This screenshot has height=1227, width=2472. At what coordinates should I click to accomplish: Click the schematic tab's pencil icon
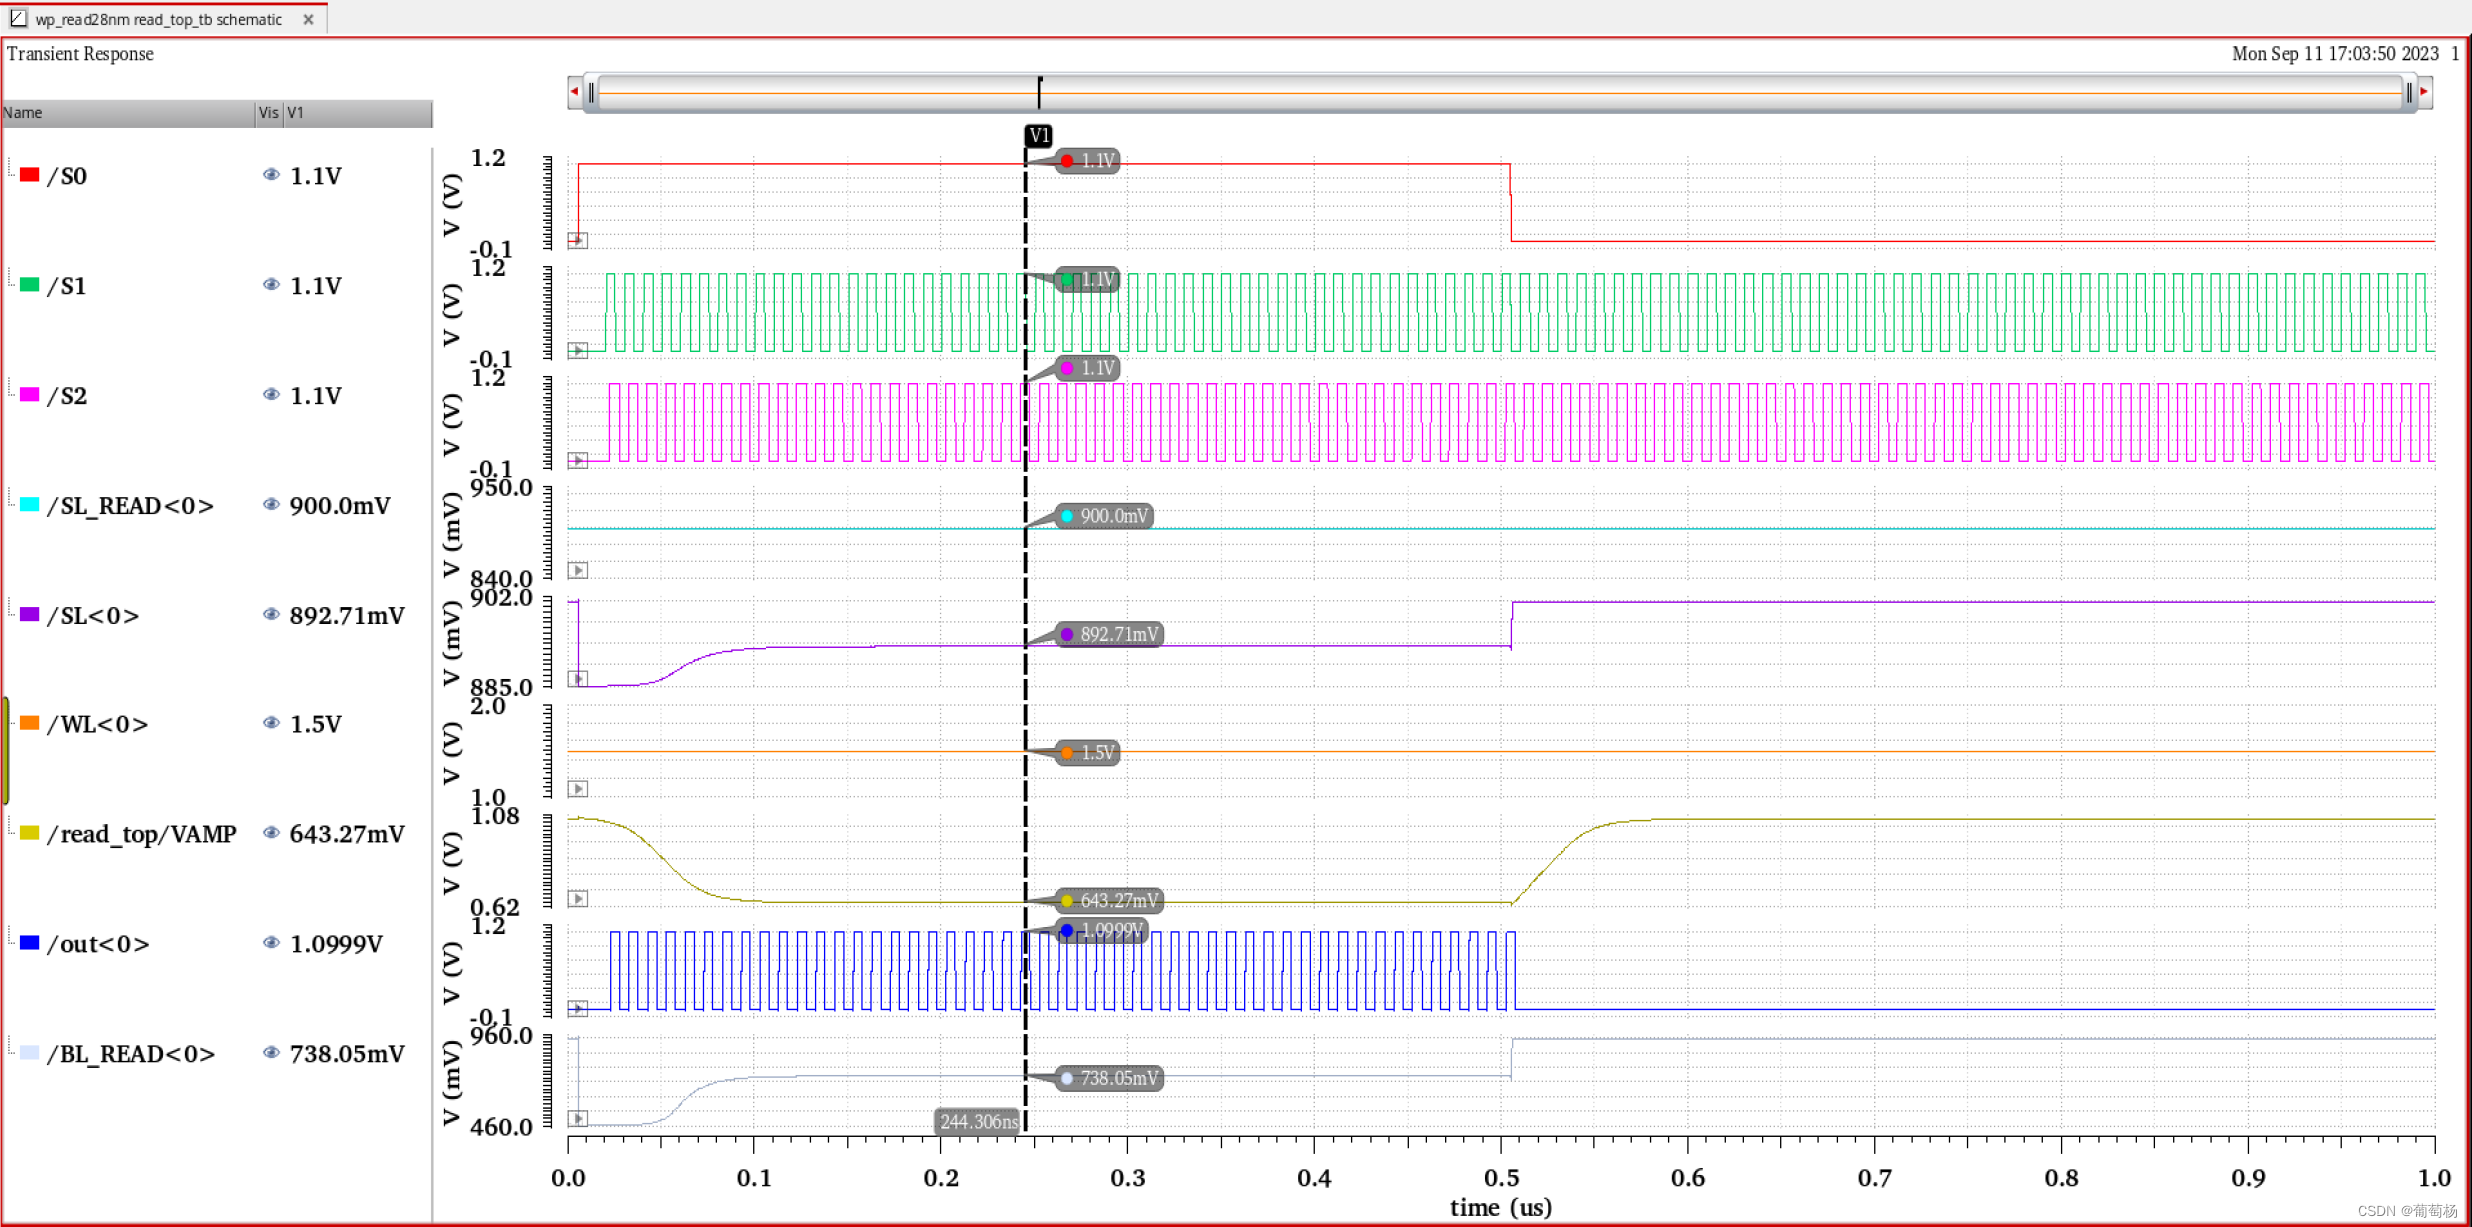18,19
